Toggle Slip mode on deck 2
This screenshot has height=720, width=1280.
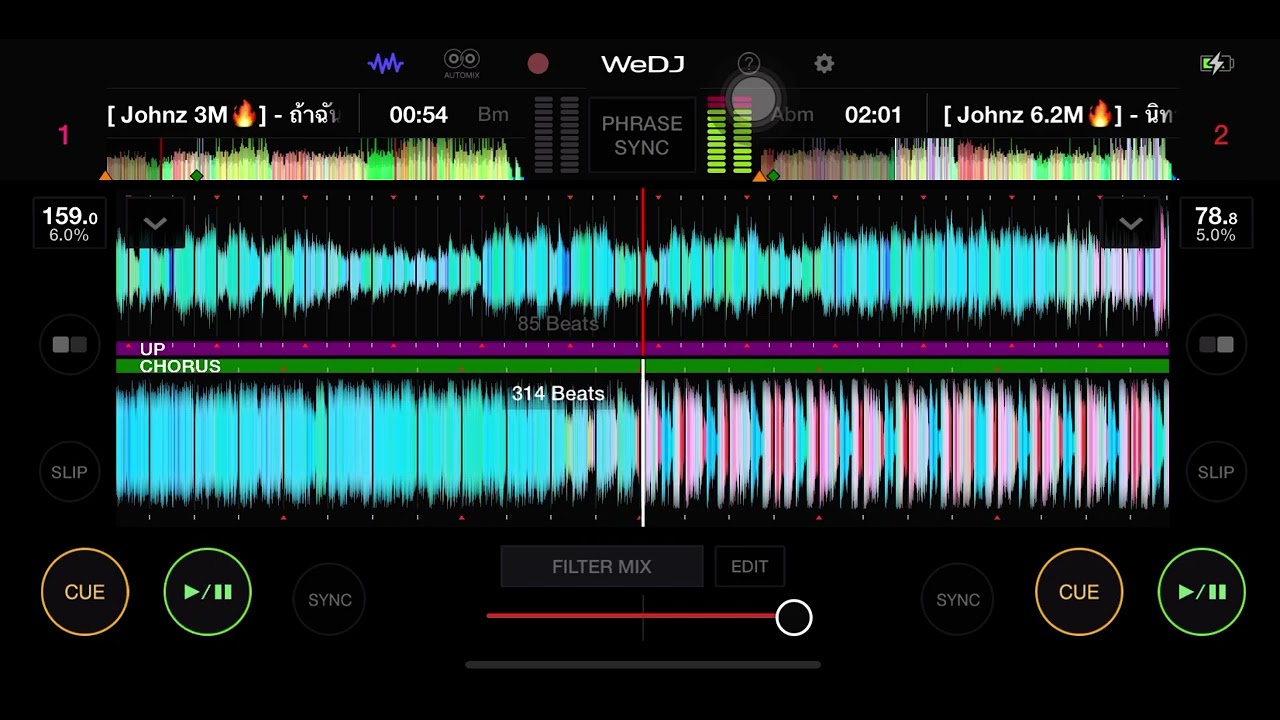pyautogui.click(x=1217, y=472)
